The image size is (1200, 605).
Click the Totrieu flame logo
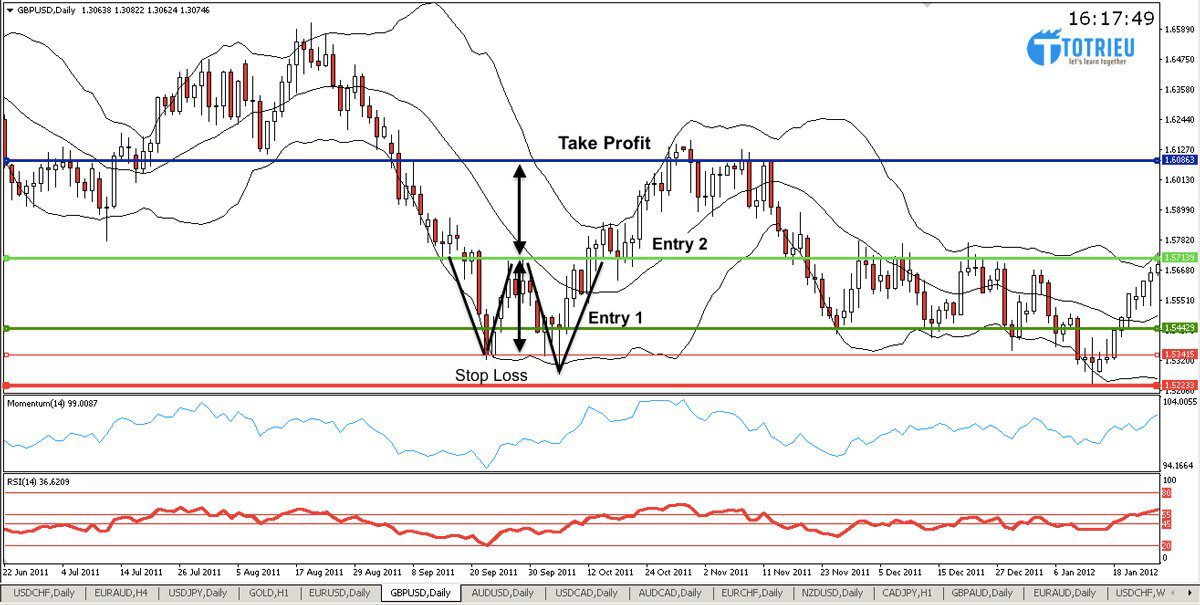click(x=1044, y=48)
